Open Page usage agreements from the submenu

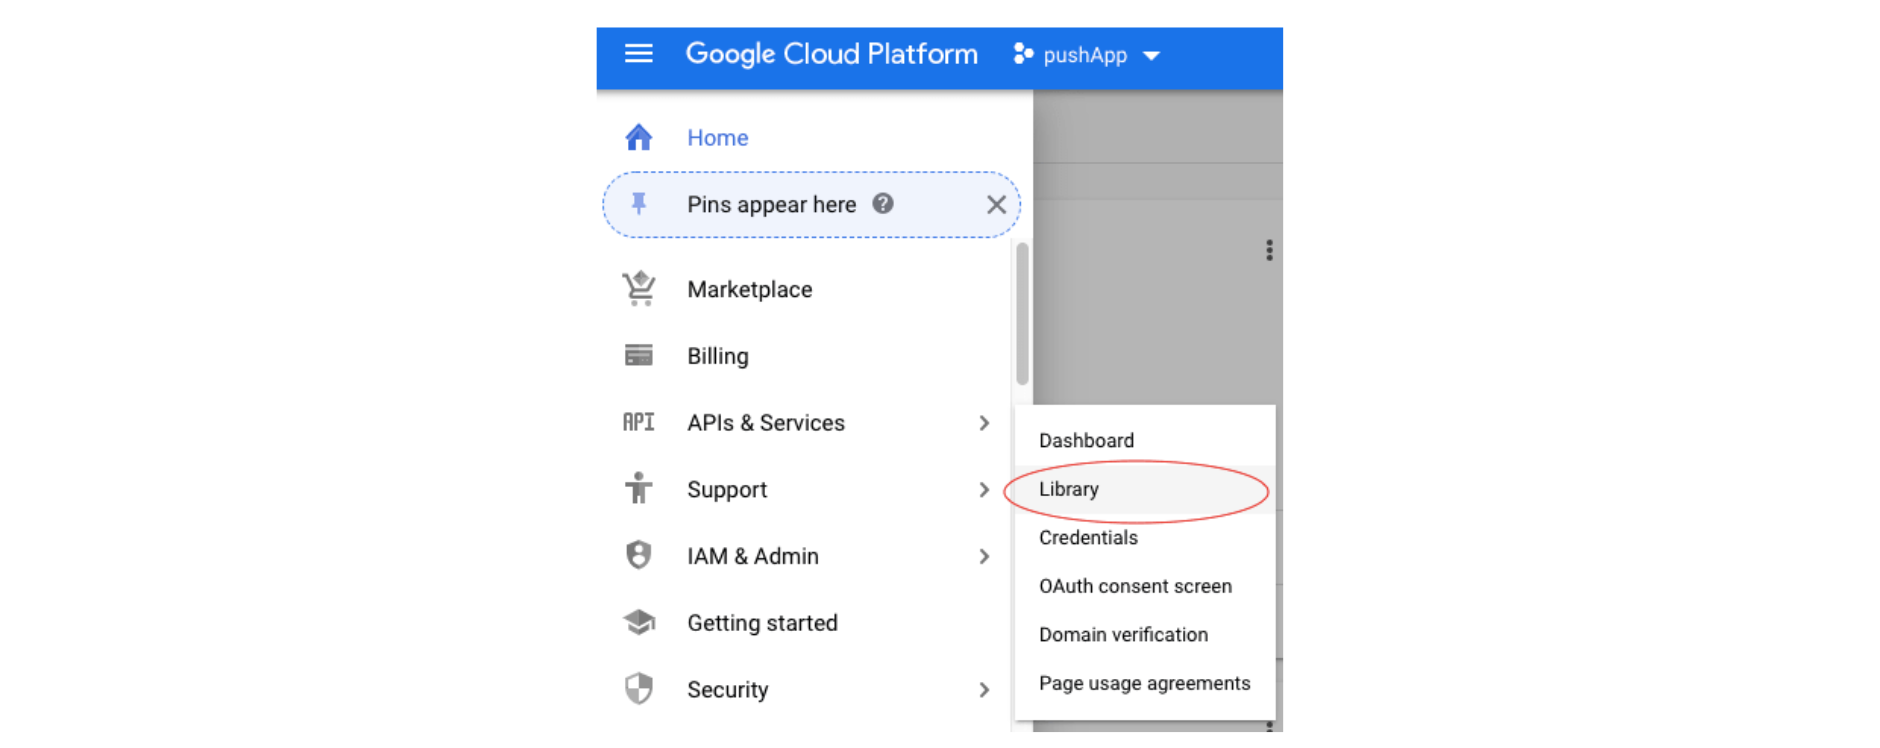(1145, 683)
